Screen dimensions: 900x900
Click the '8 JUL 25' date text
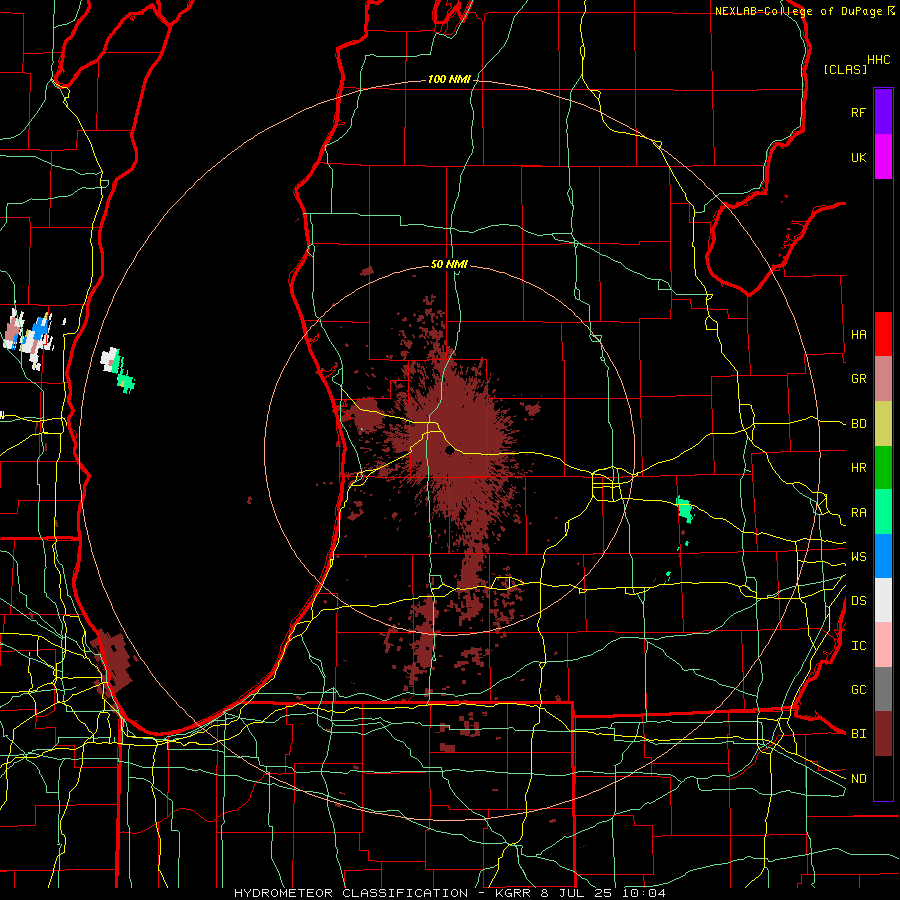coord(578,893)
